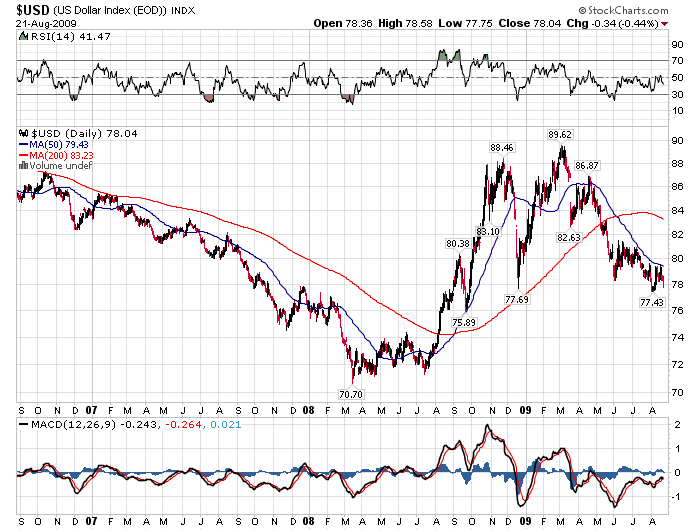700x530 pixels.
Task: Click the Volume bars legend icon
Action: tap(23, 166)
